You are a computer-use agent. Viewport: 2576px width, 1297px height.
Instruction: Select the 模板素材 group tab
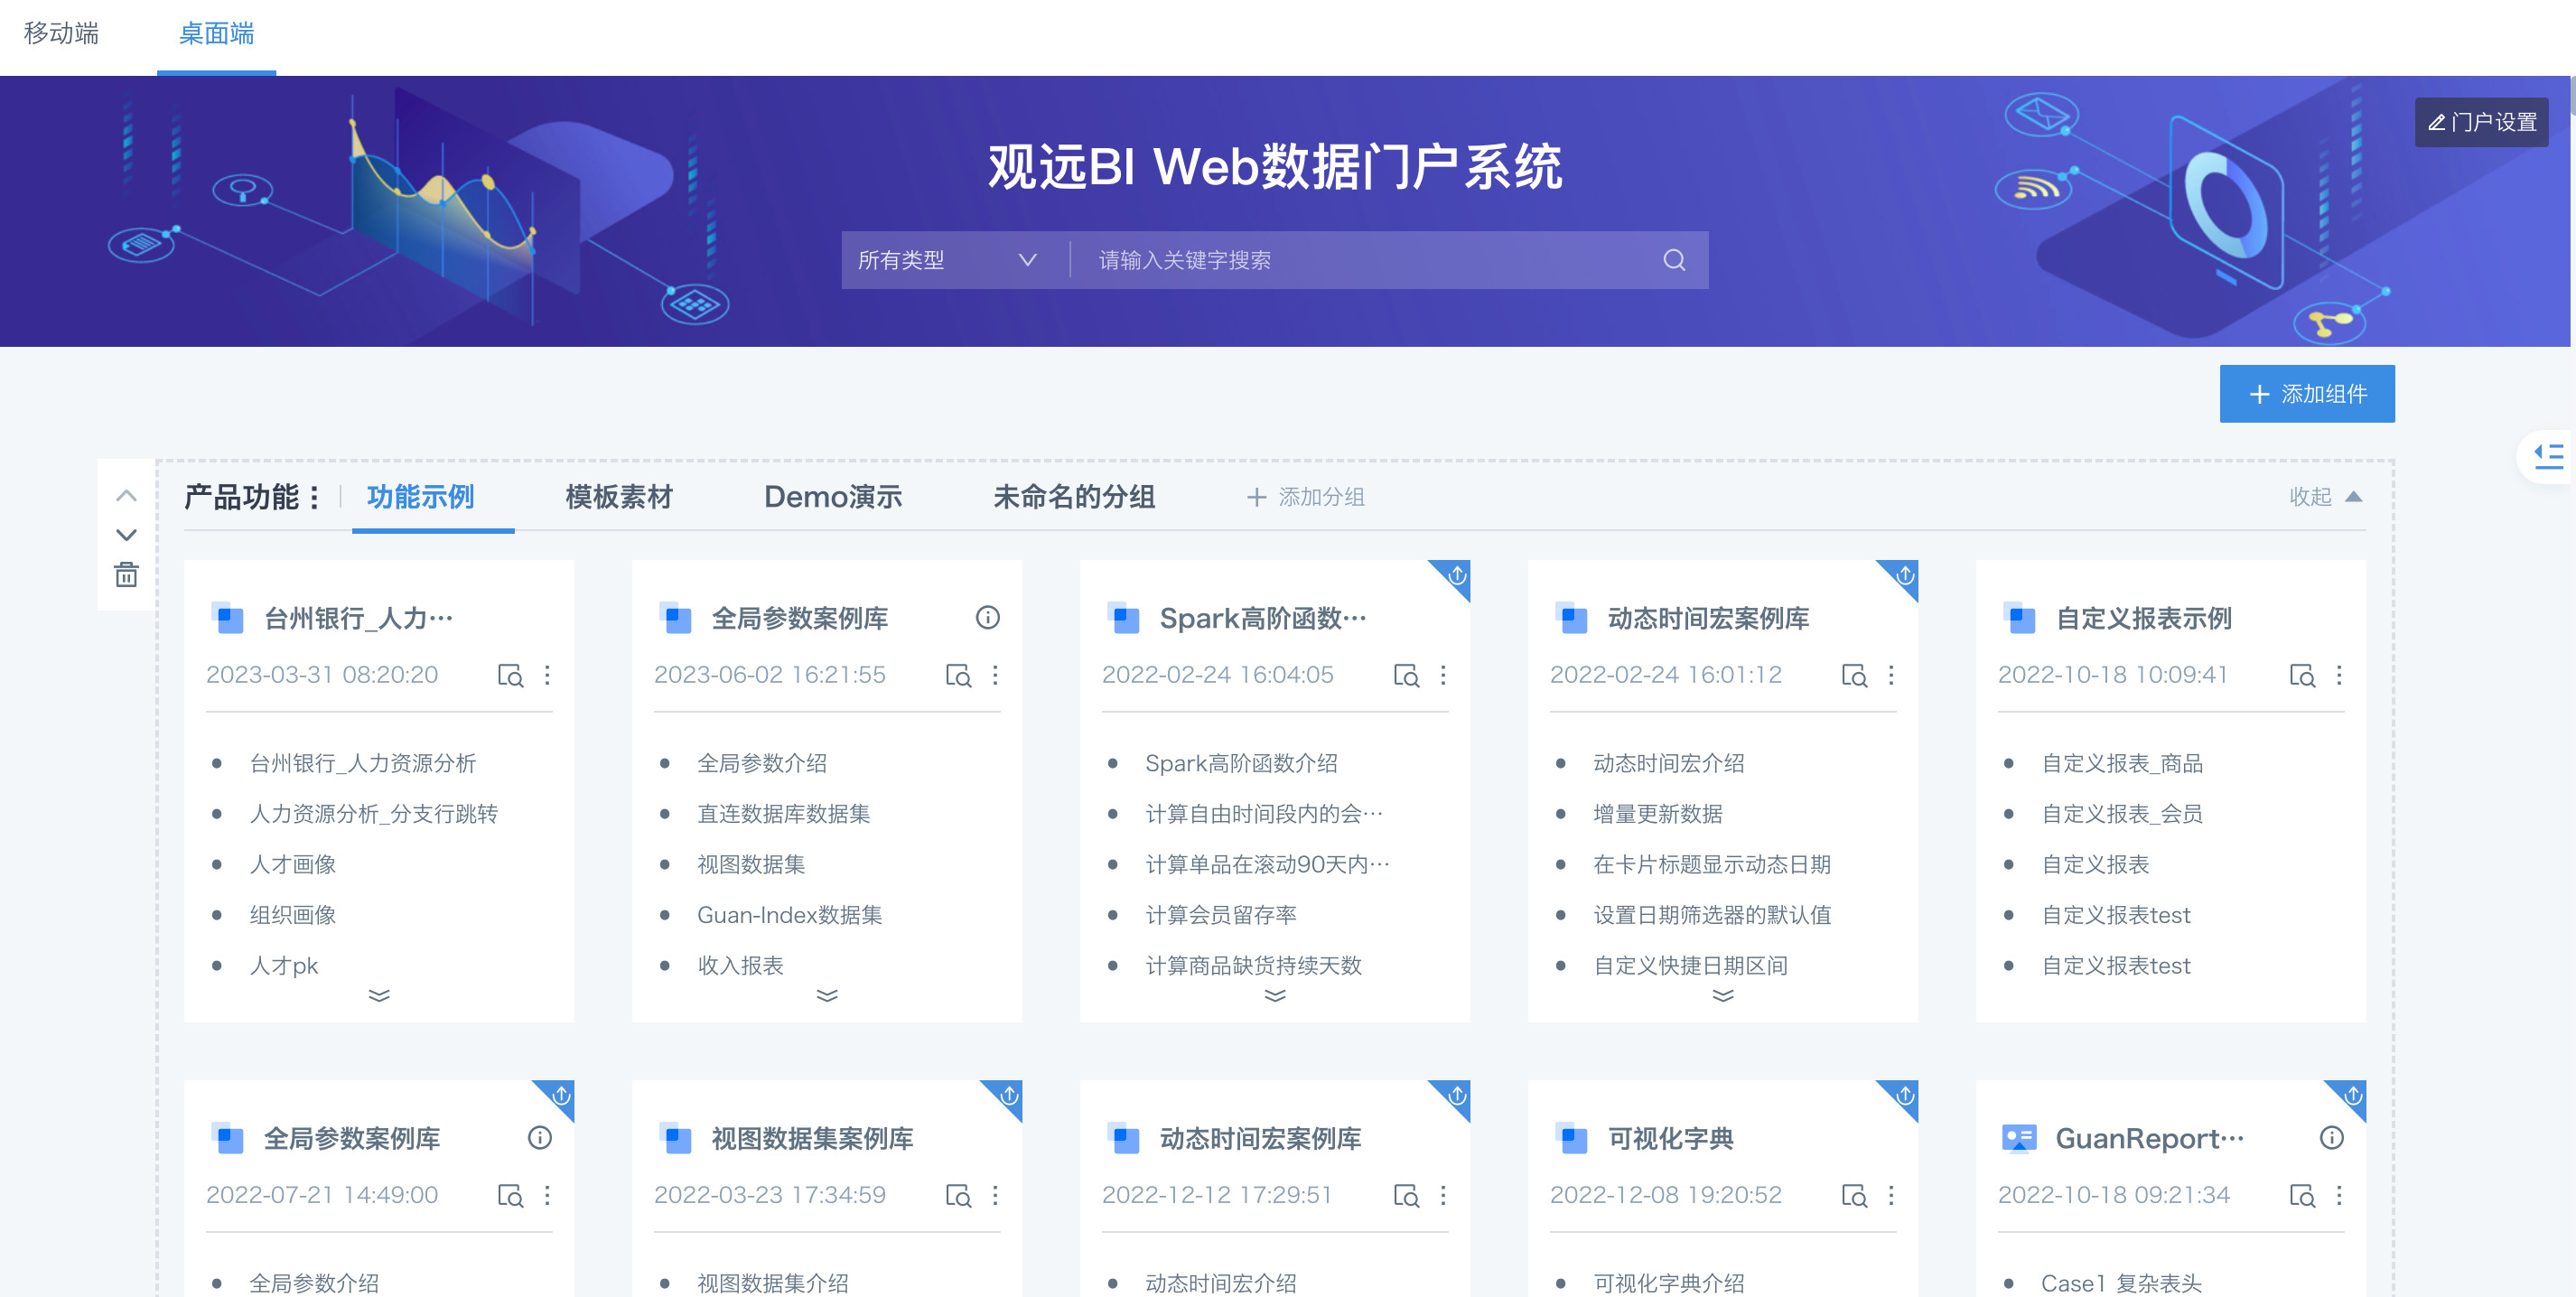(619, 497)
